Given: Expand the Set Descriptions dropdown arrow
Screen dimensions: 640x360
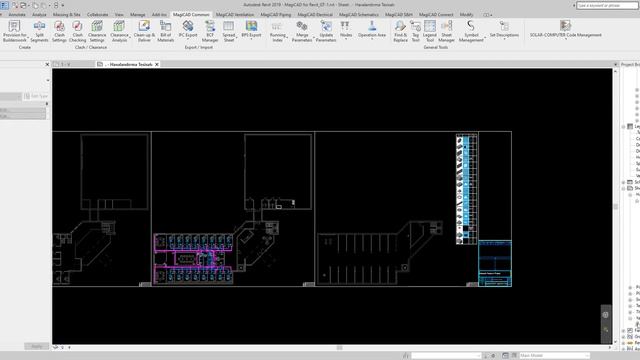Looking at the screenshot, I should click(x=504, y=40).
